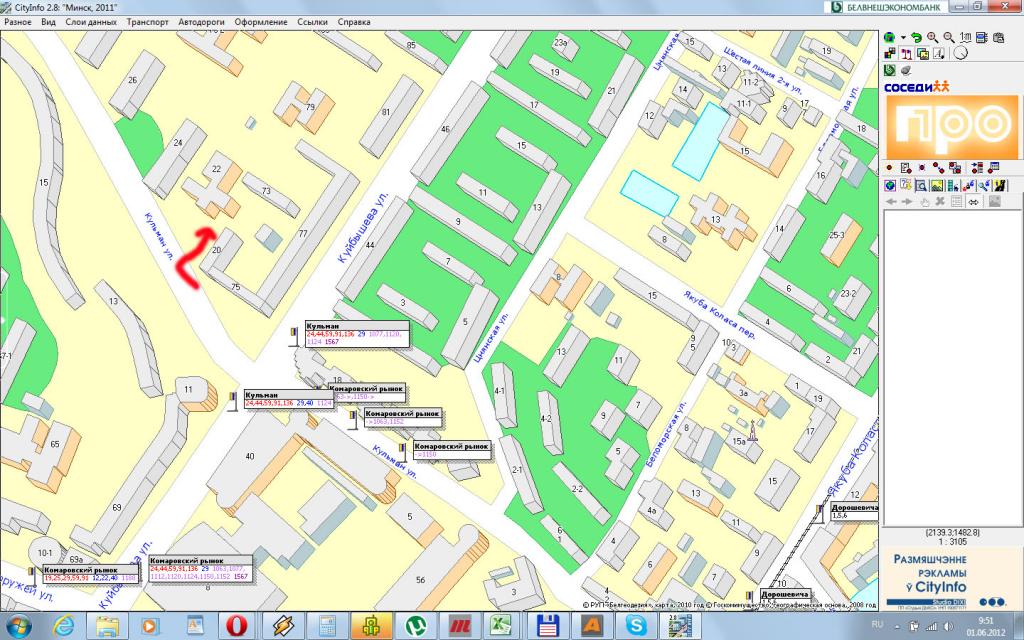Click the Якуба Коласа пер. street label
The width and height of the screenshot is (1024, 640).
pyautogui.click(x=720, y=316)
